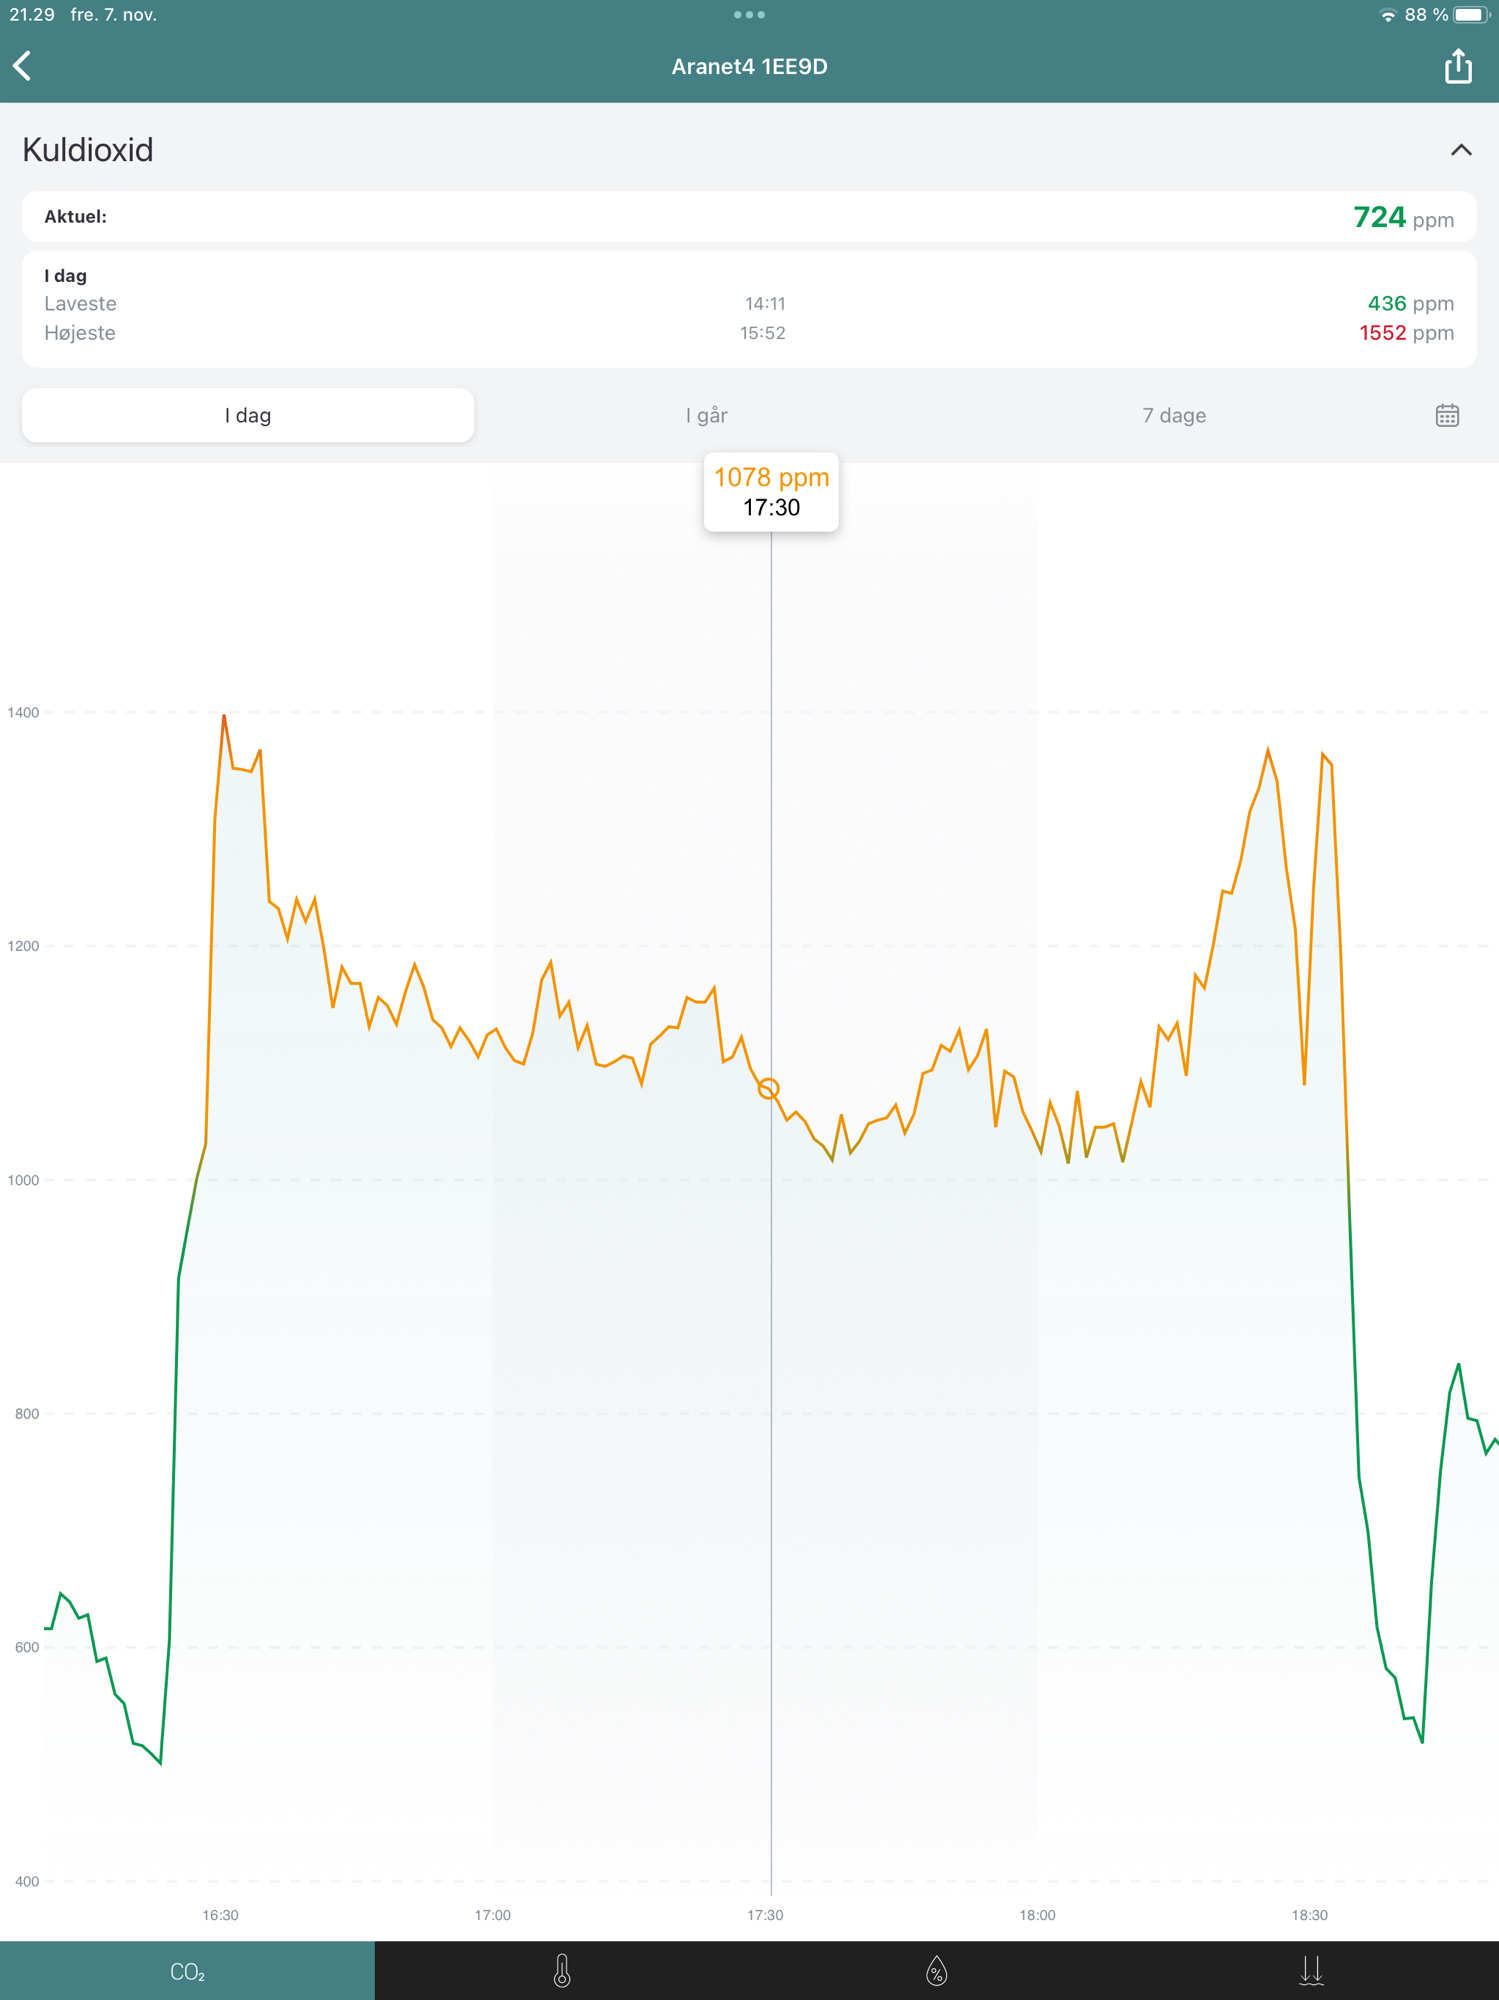This screenshot has width=1499, height=2000.
Task: Tap the three-dot multitasking indicator
Action: [749, 15]
